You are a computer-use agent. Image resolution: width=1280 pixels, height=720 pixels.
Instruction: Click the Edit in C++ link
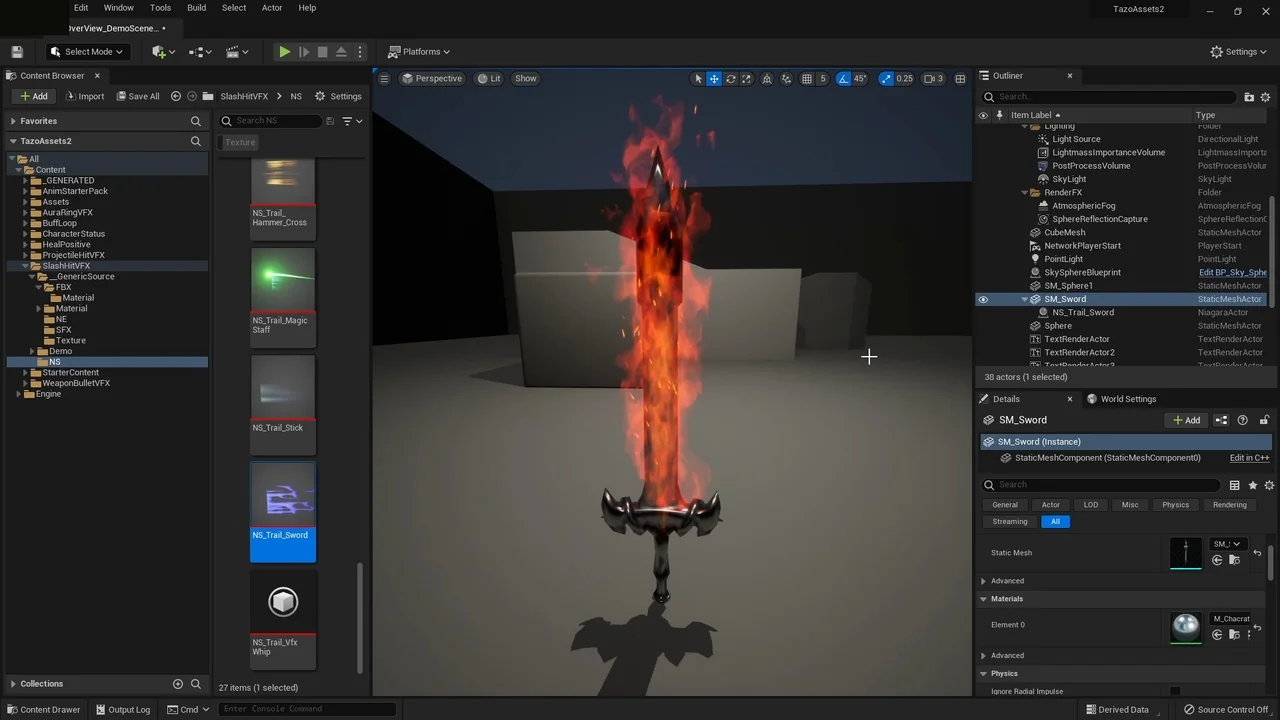[x=1249, y=457]
